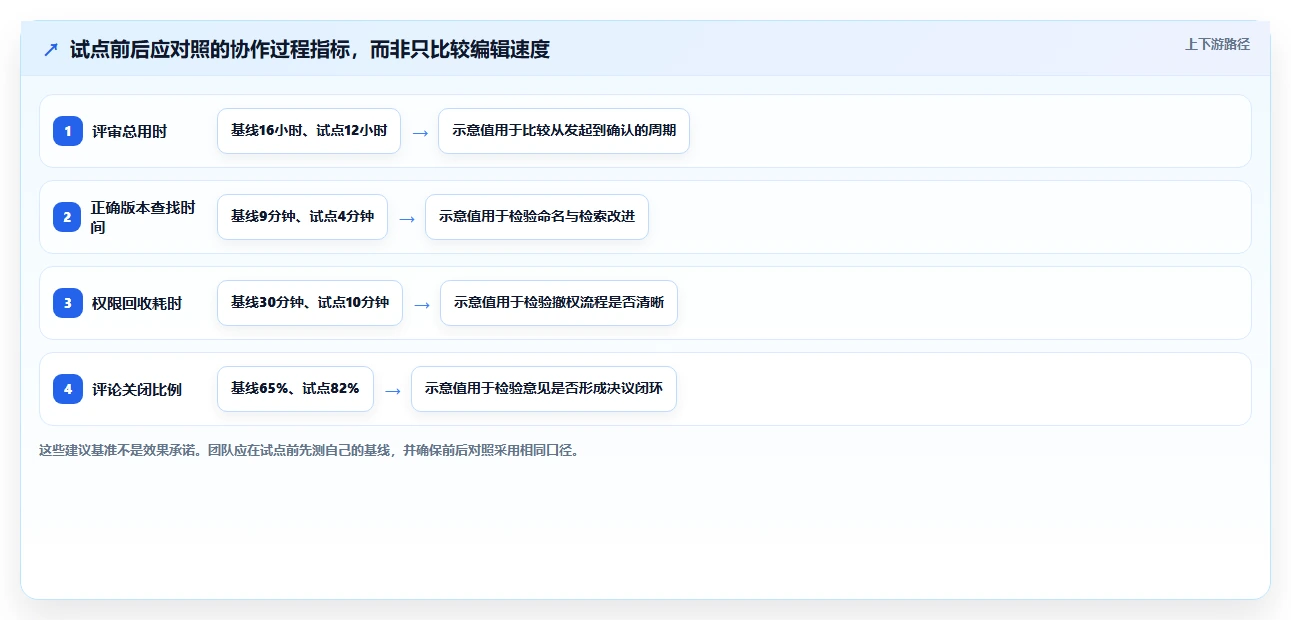Select the number 1 badge for 评审总用时
The height and width of the screenshot is (620, 1291).
click(68, 131)
